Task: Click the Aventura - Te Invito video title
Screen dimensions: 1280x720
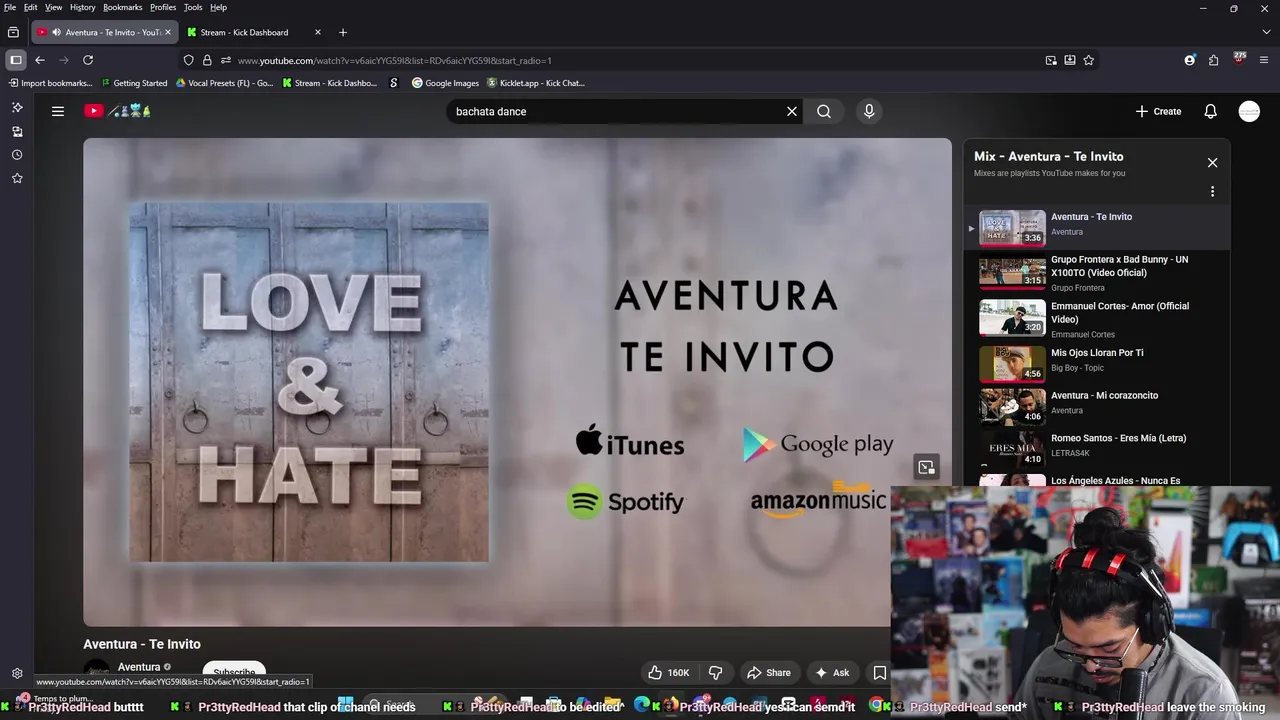Action: pos(142,644)
